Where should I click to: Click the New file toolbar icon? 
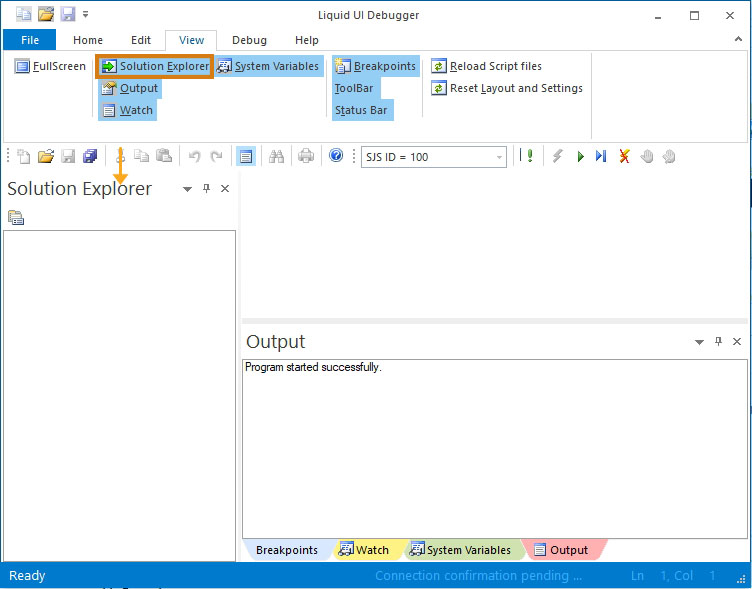(x=24, y=156)
